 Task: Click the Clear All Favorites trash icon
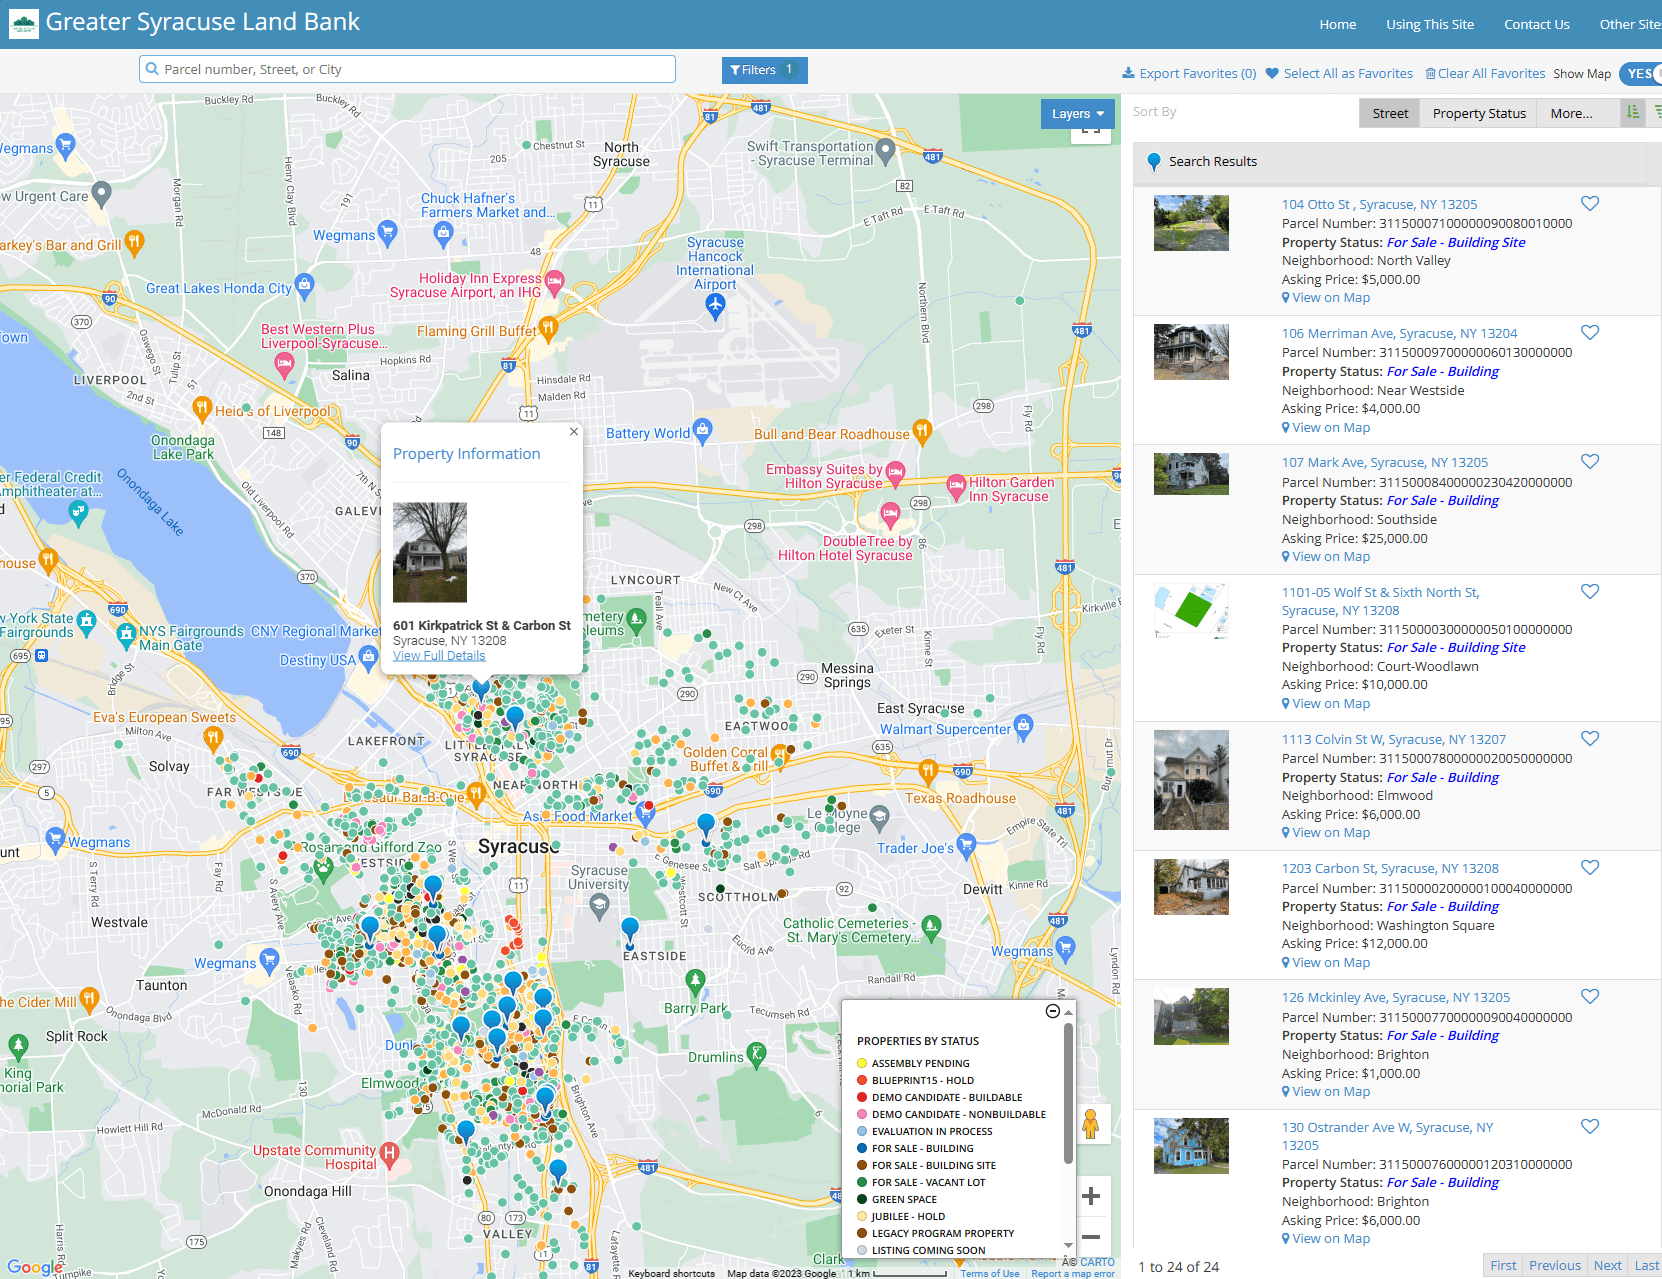point(1430,73)
